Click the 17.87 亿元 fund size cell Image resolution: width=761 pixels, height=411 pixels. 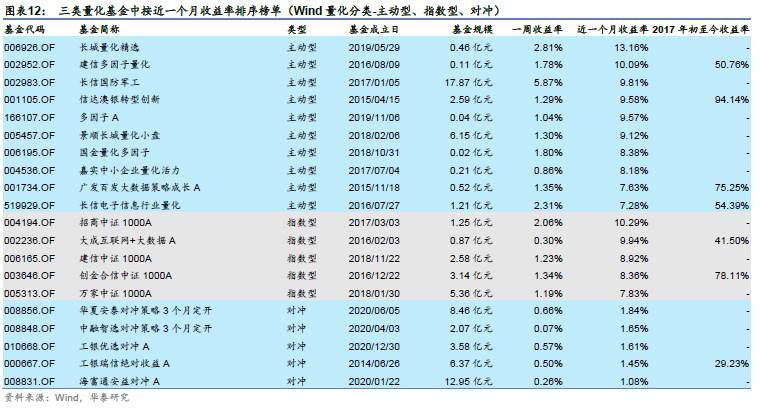pos(468,82)
